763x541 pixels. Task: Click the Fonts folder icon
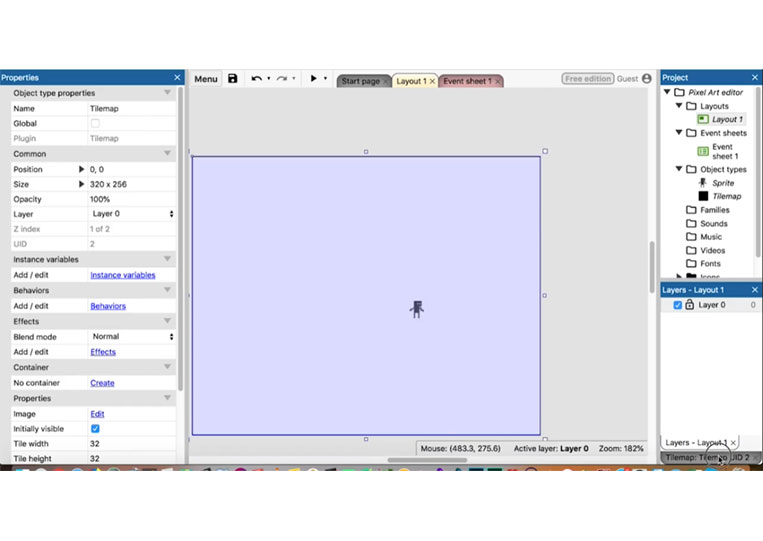point(691,263)
